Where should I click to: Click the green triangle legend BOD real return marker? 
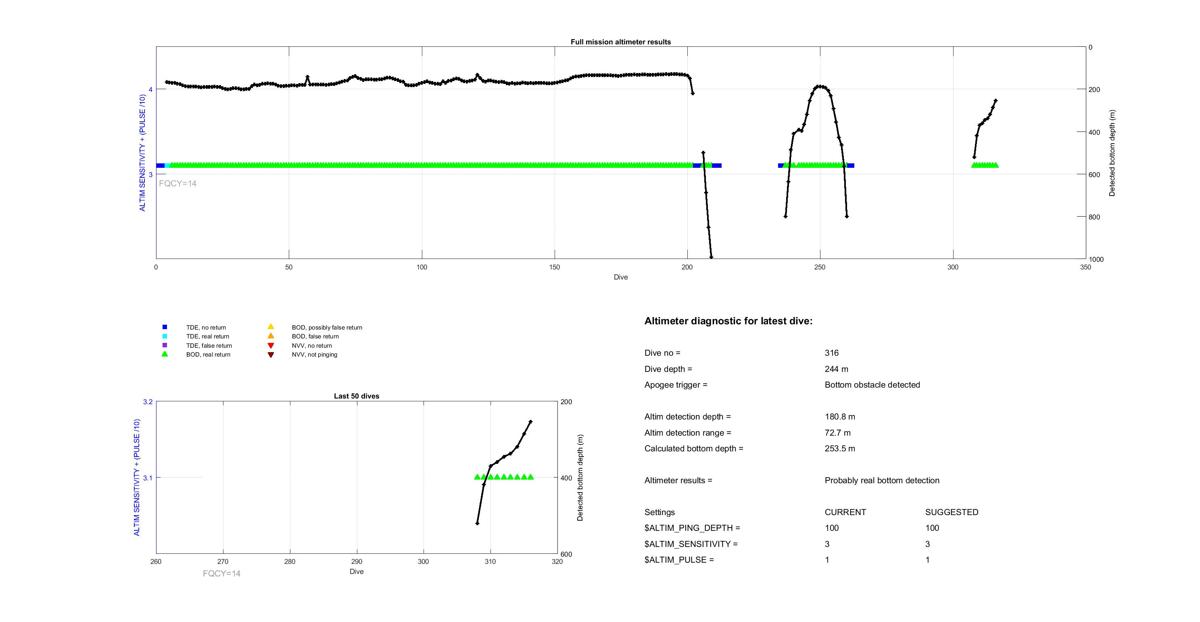[164, 354]
